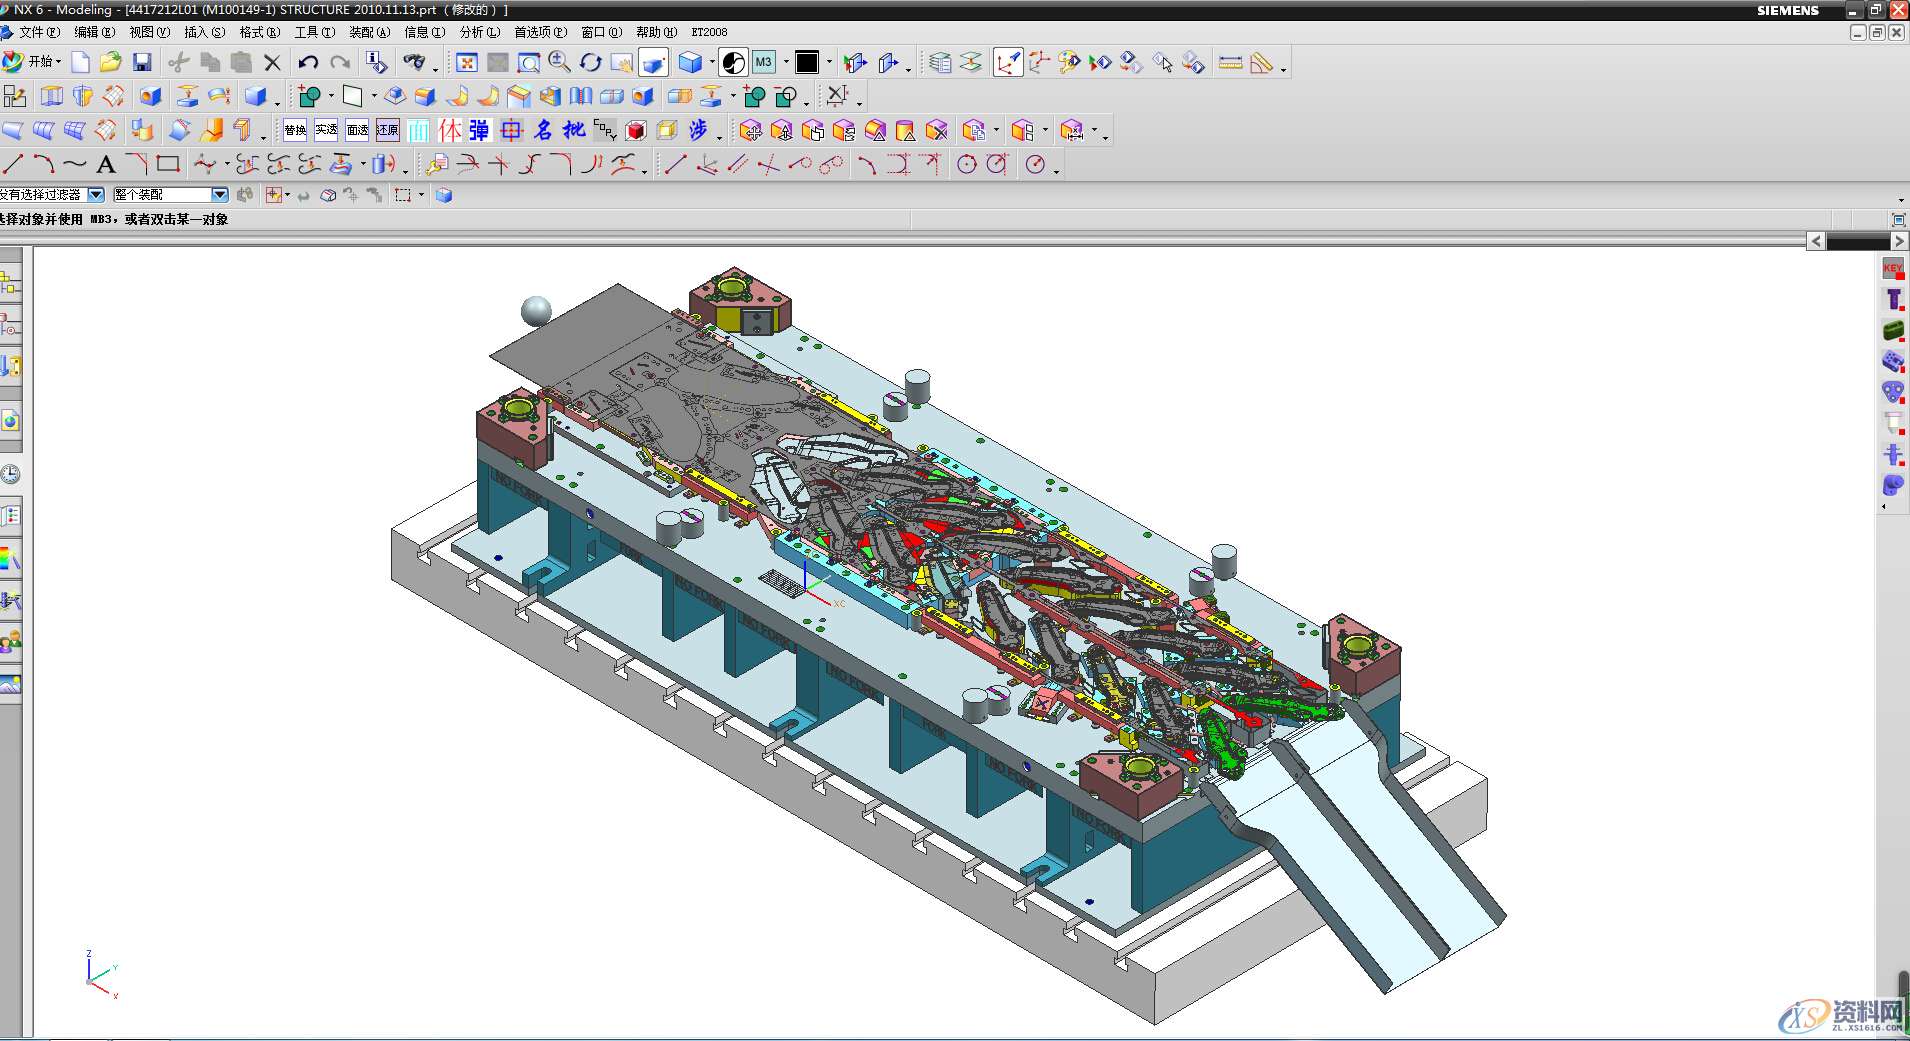
Task: Toggle the M3 view button
Action: point(764,63)
